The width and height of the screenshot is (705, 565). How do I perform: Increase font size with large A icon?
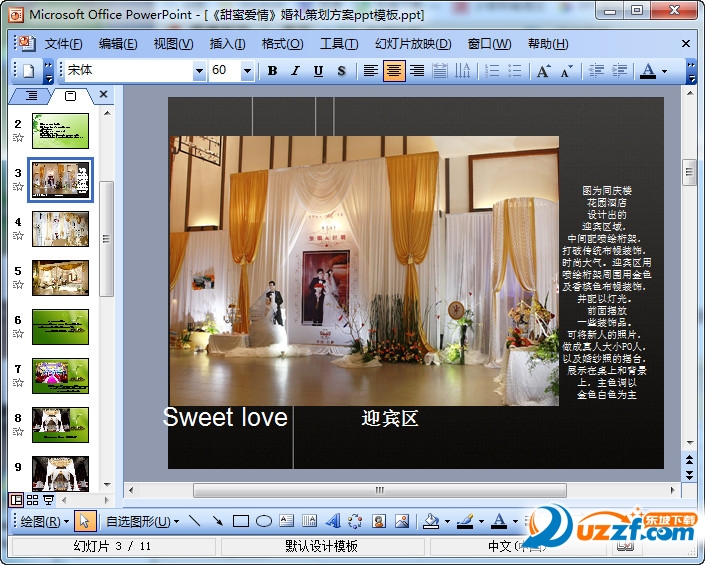click(544, 71)
